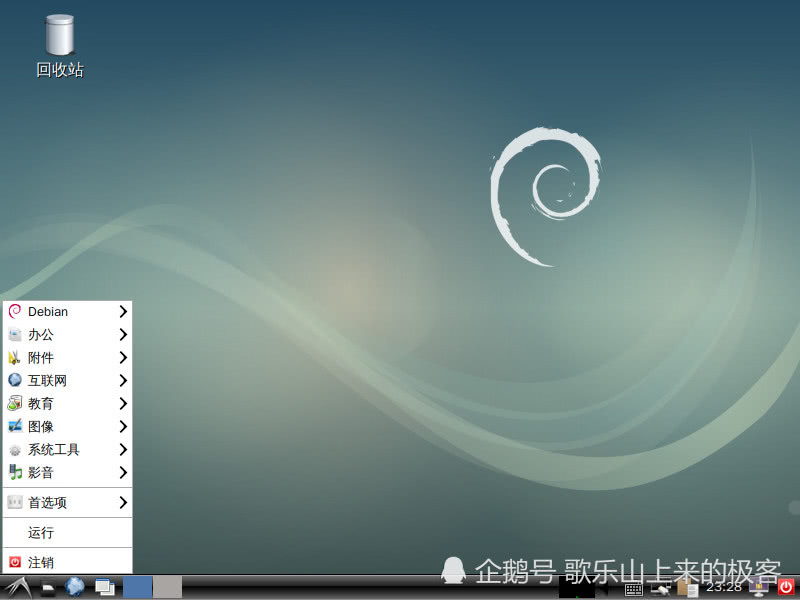Expand the 附件 submenu arrow

tap(123, 358)
